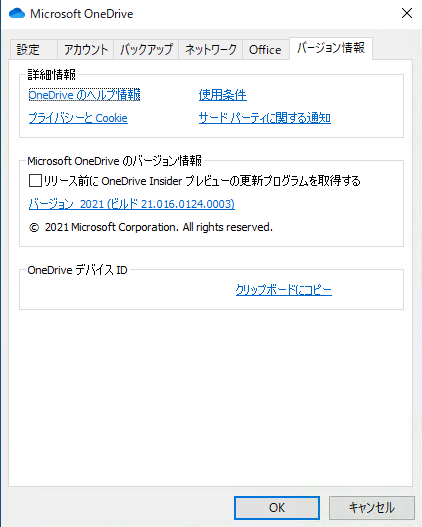Click the キャンセル button
The height and width of the screenshot is (527, 422).
372,508
